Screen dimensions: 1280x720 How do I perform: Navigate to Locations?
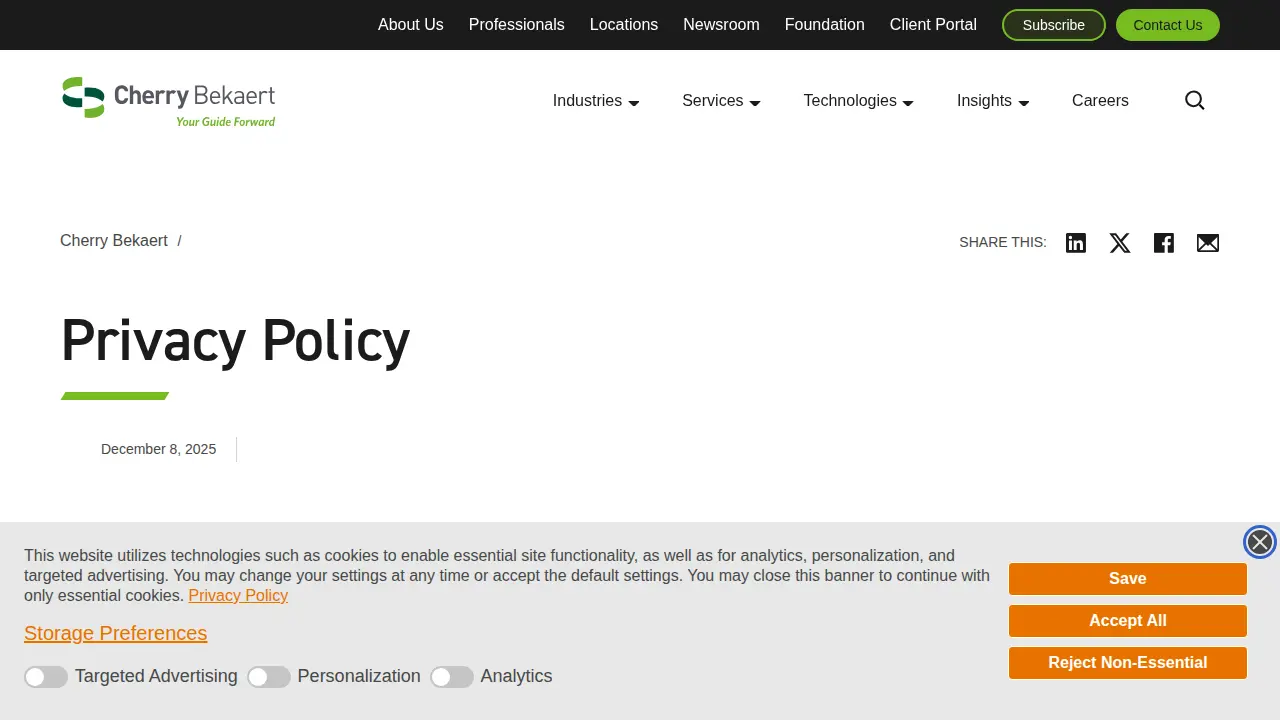point(624,25)
